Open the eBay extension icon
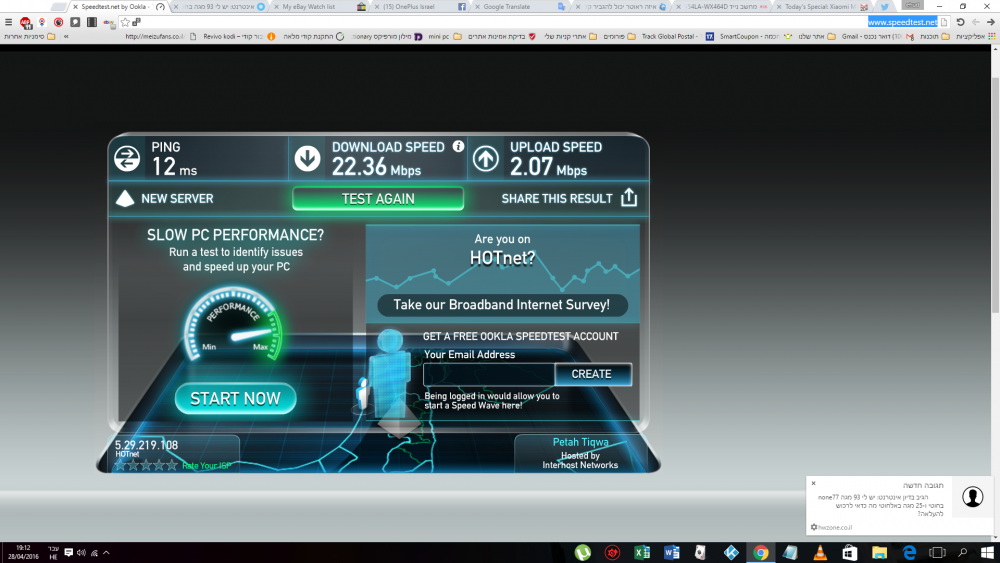The image size is (1000, 563). (x=109, y=23)
